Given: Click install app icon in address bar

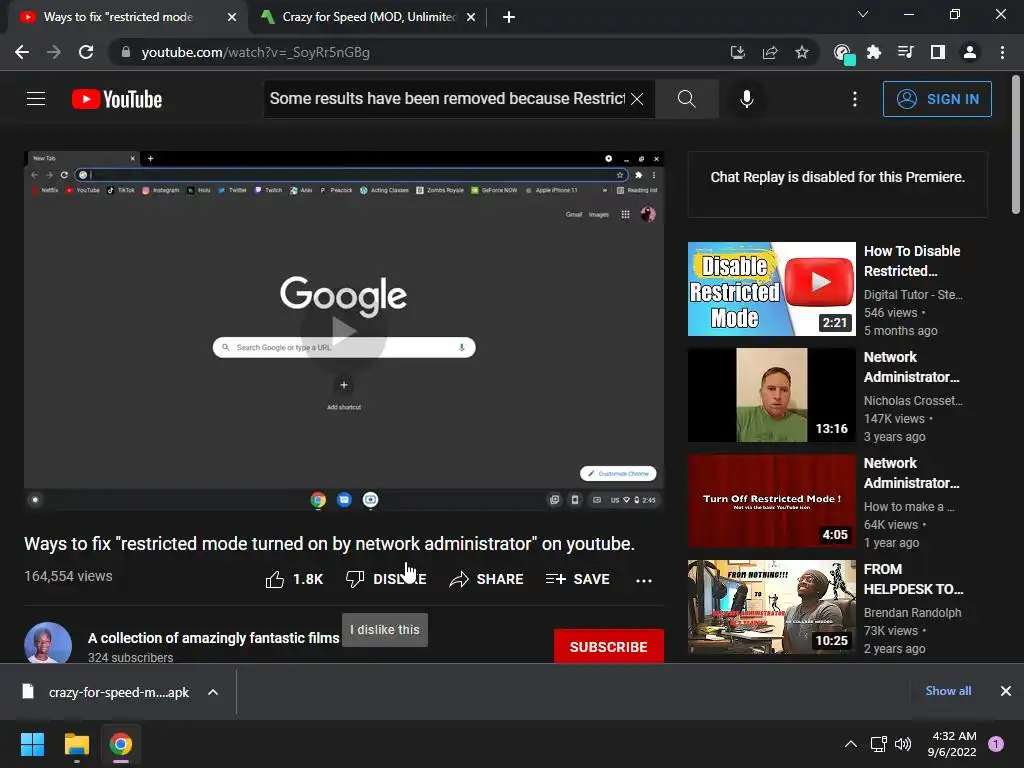Looking at the screenshot, I should (x=737, y=52).
